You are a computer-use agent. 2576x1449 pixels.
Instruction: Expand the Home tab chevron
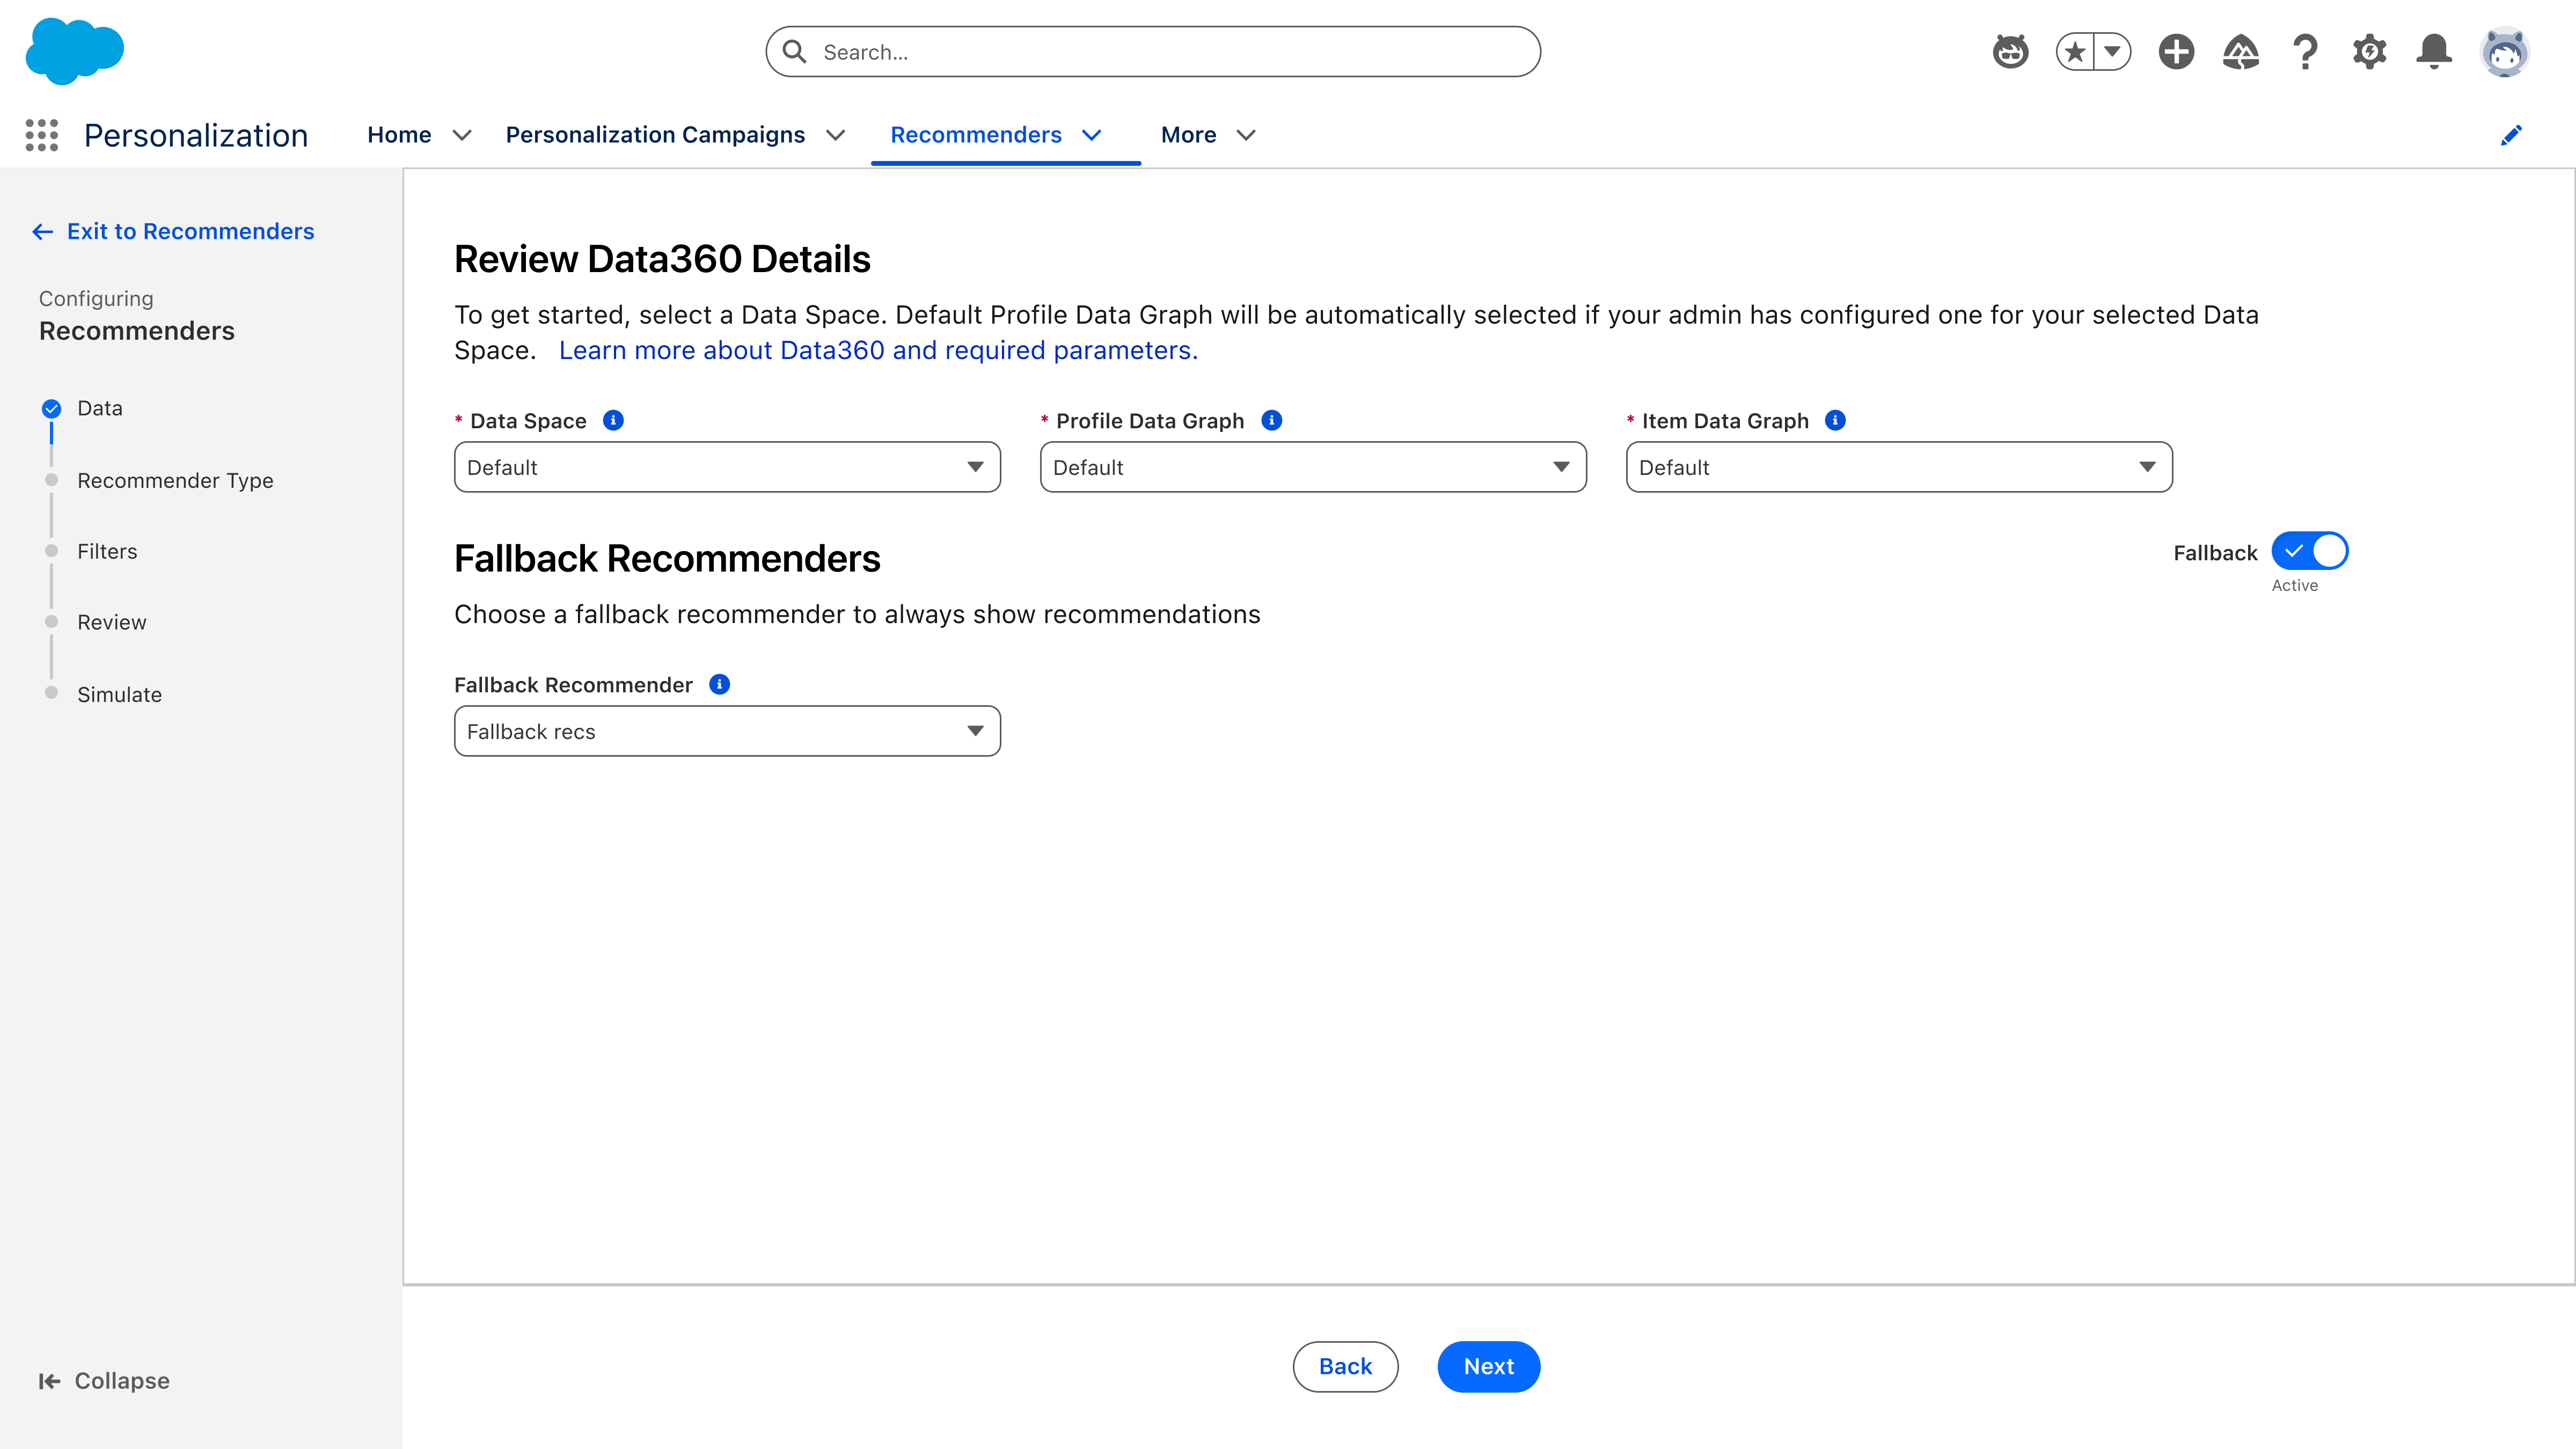[461, 135]
